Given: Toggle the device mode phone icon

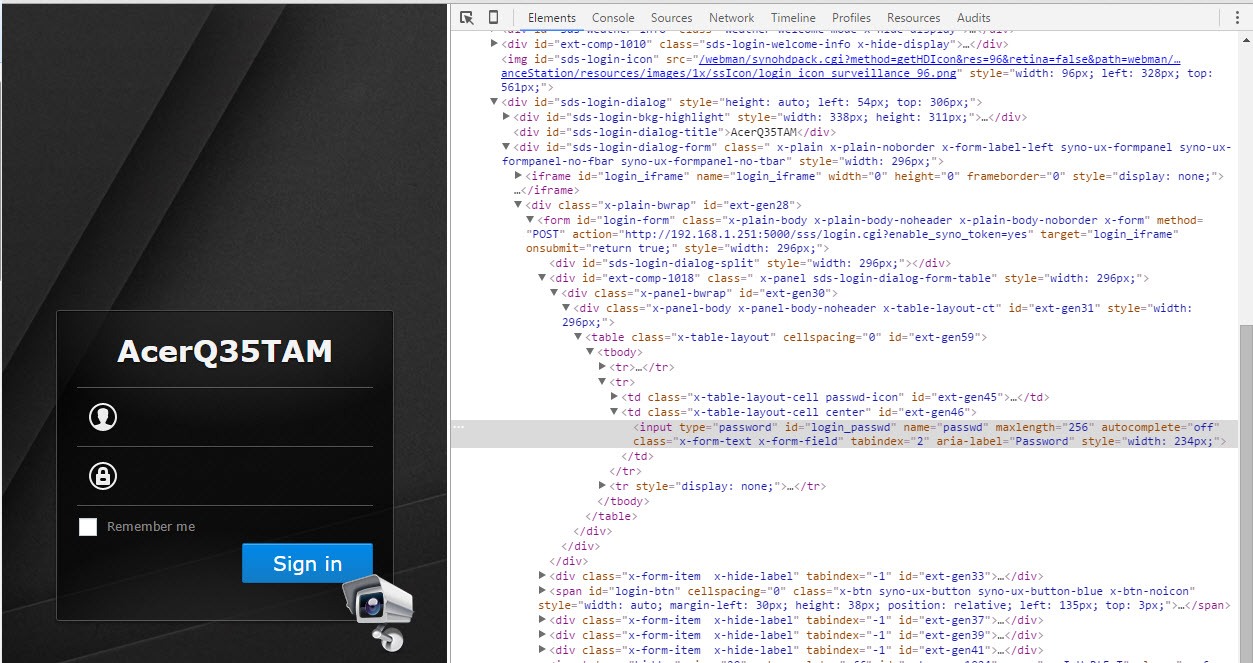Looking at the screenshot, I should 493,17.
